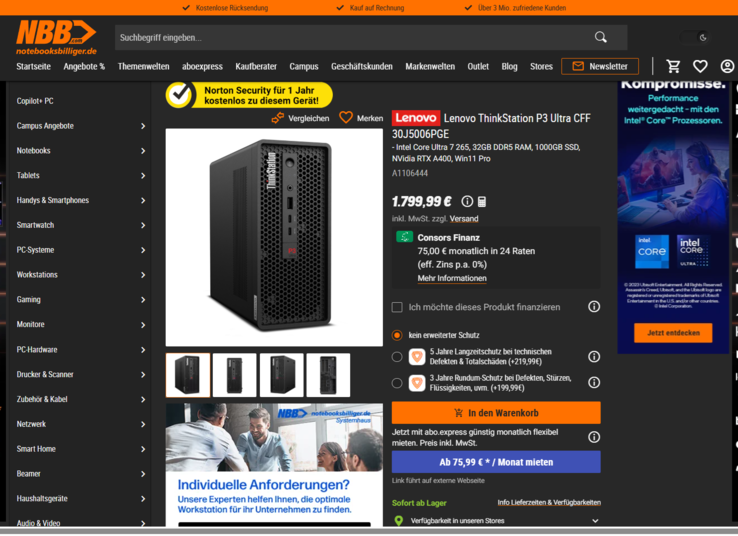Click the main ThinkStation product image
738x536 pixels.
point(274,237)
